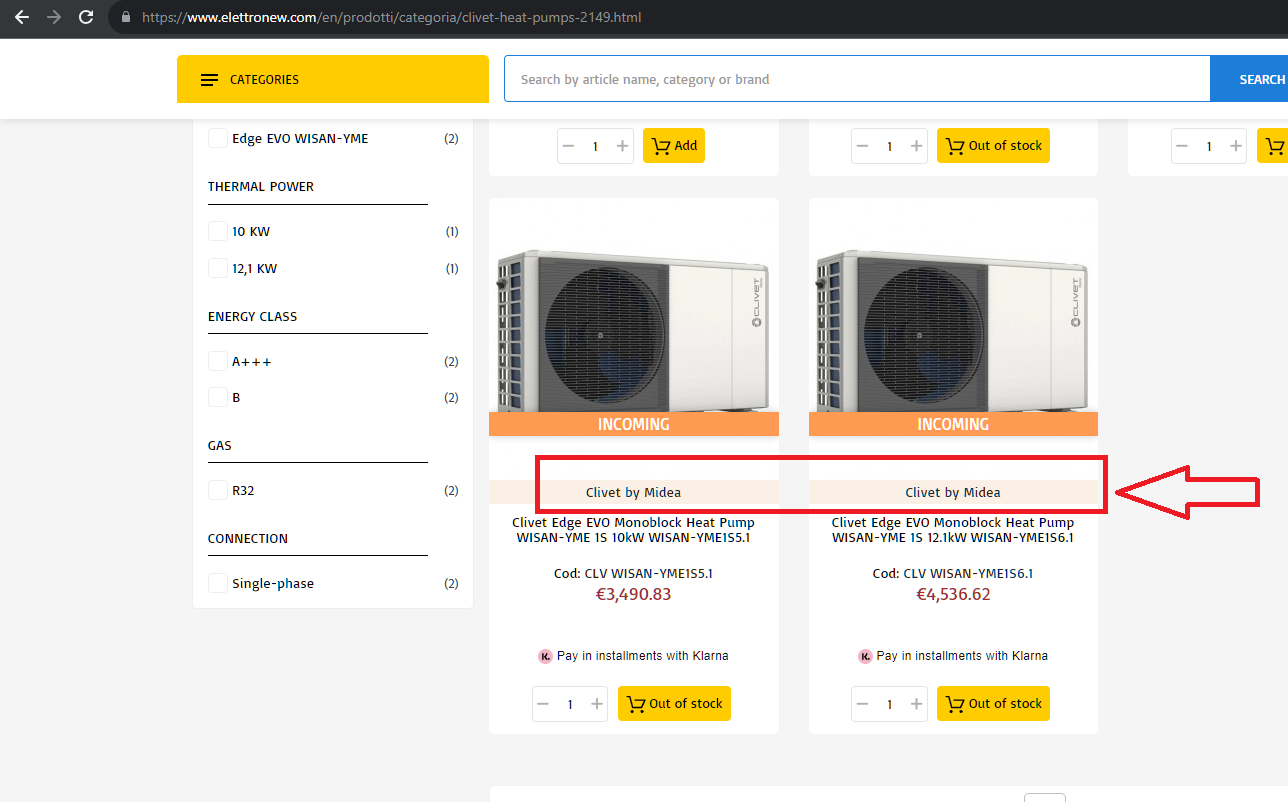This screenshot has height=802, width=1288.
Task: Click the browser forward arrow
Action: (54, 17)
